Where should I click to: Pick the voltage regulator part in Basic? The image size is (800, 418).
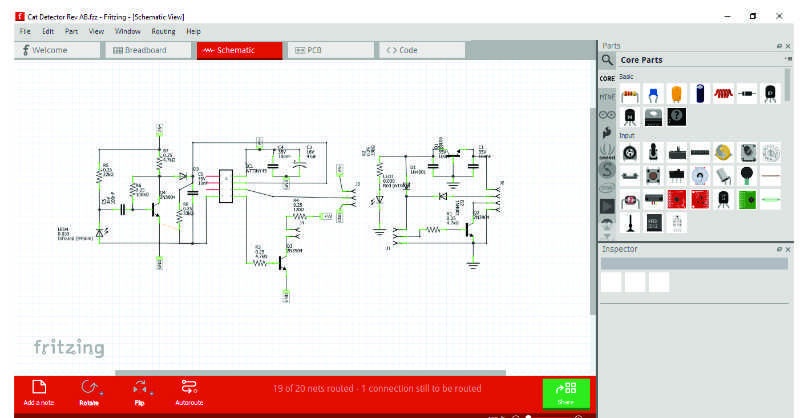[653, 117]
